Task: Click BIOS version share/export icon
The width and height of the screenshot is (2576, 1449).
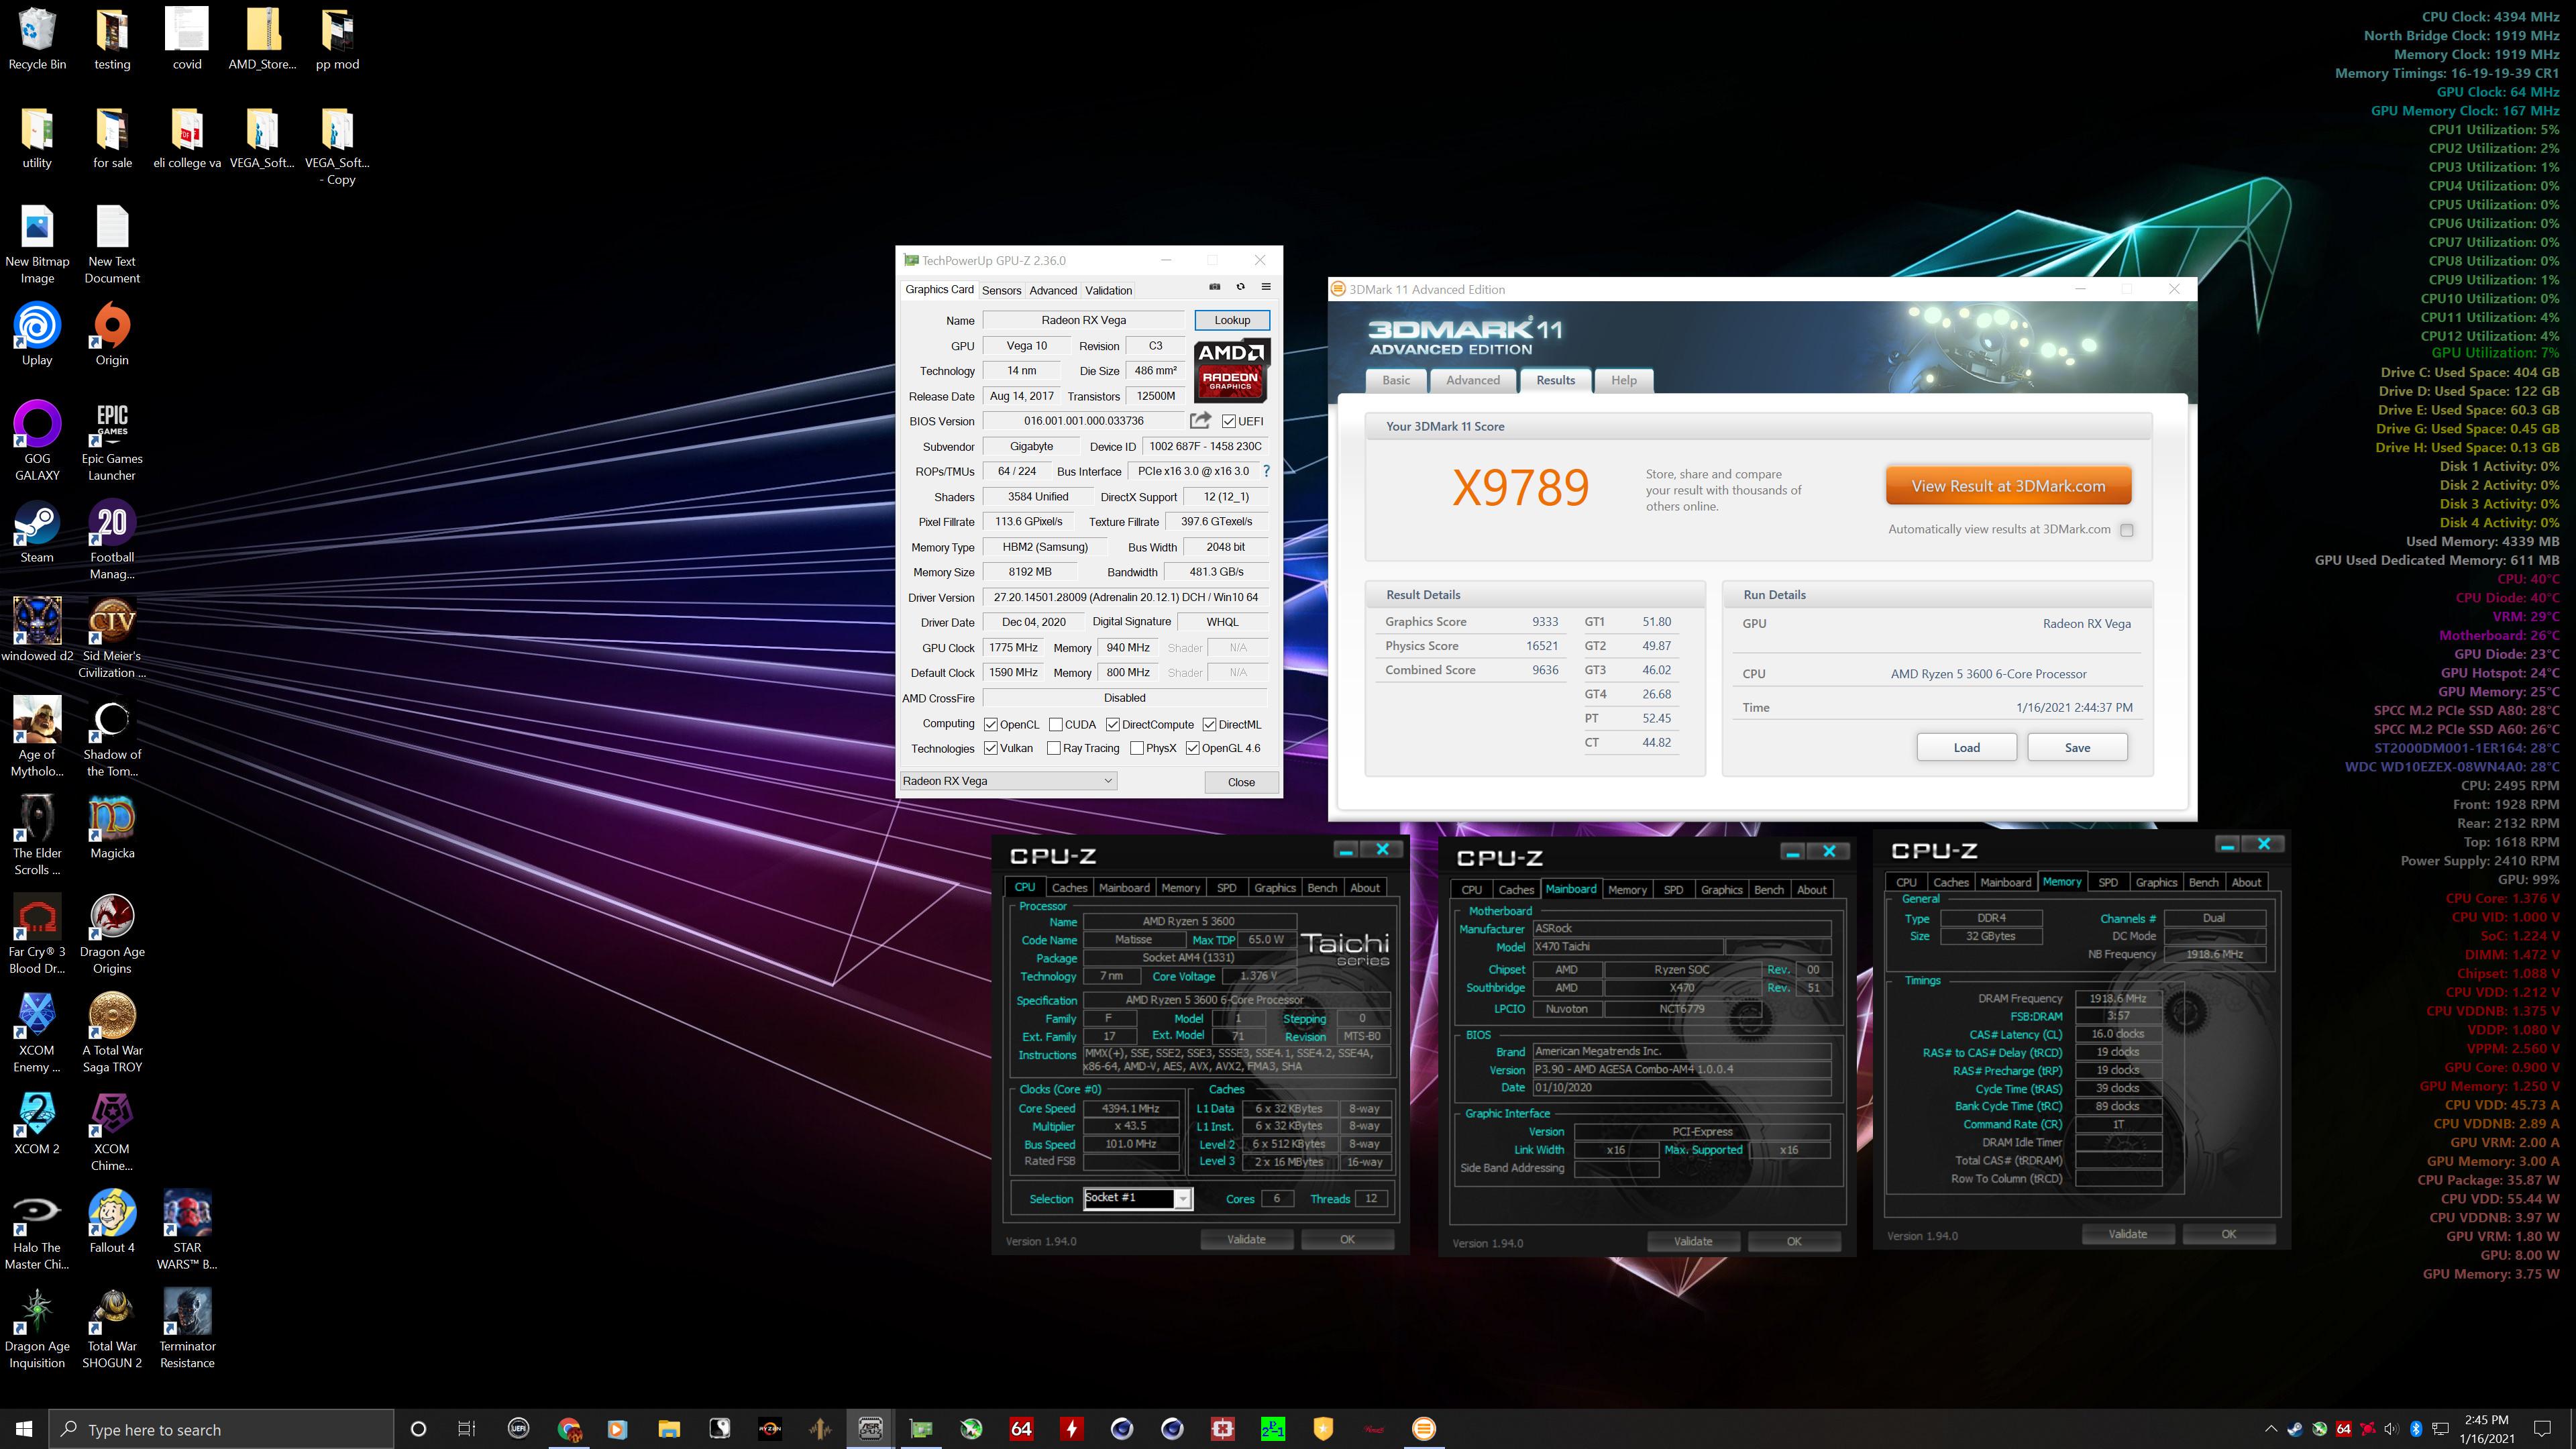Action: tap(1200, 420)
